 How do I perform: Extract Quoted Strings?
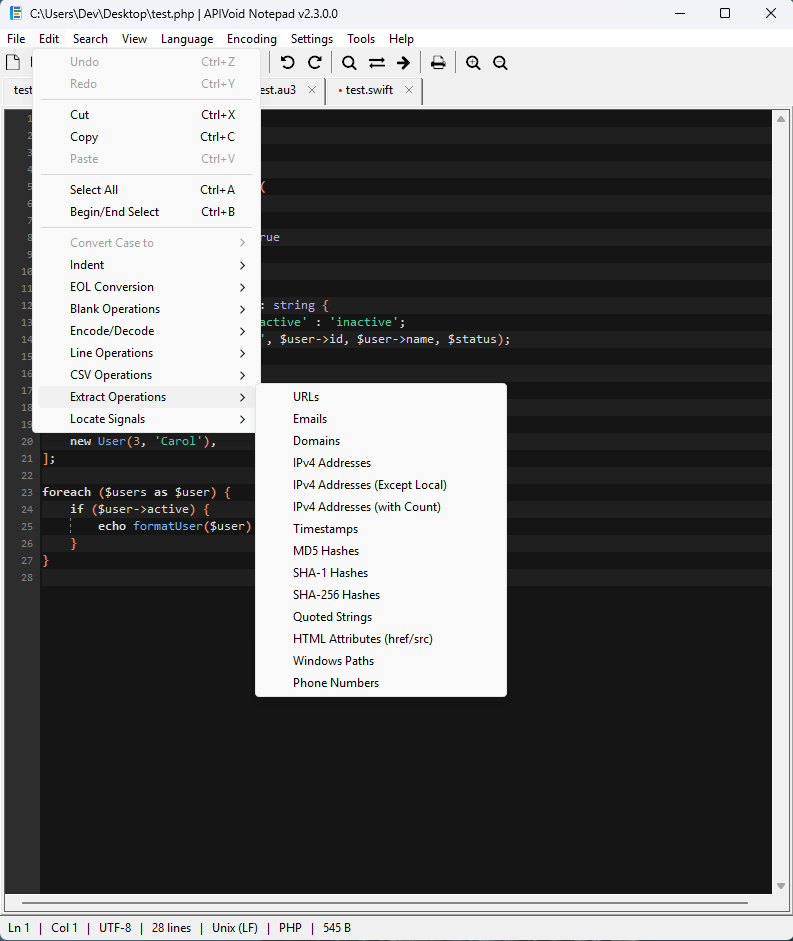coord(381,617)
